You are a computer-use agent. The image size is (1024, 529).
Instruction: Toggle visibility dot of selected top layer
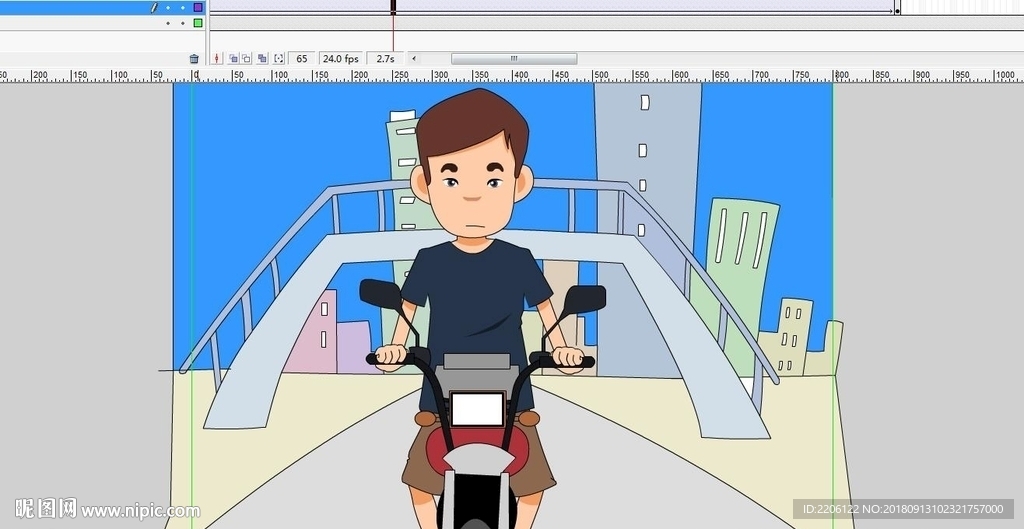point(168,8)
